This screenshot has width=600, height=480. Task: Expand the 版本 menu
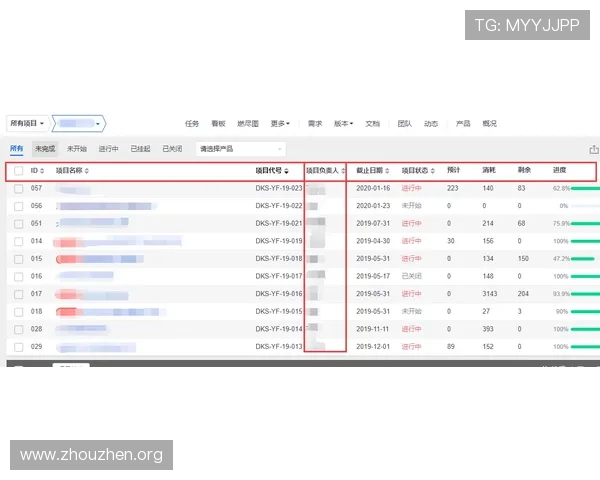343,124
